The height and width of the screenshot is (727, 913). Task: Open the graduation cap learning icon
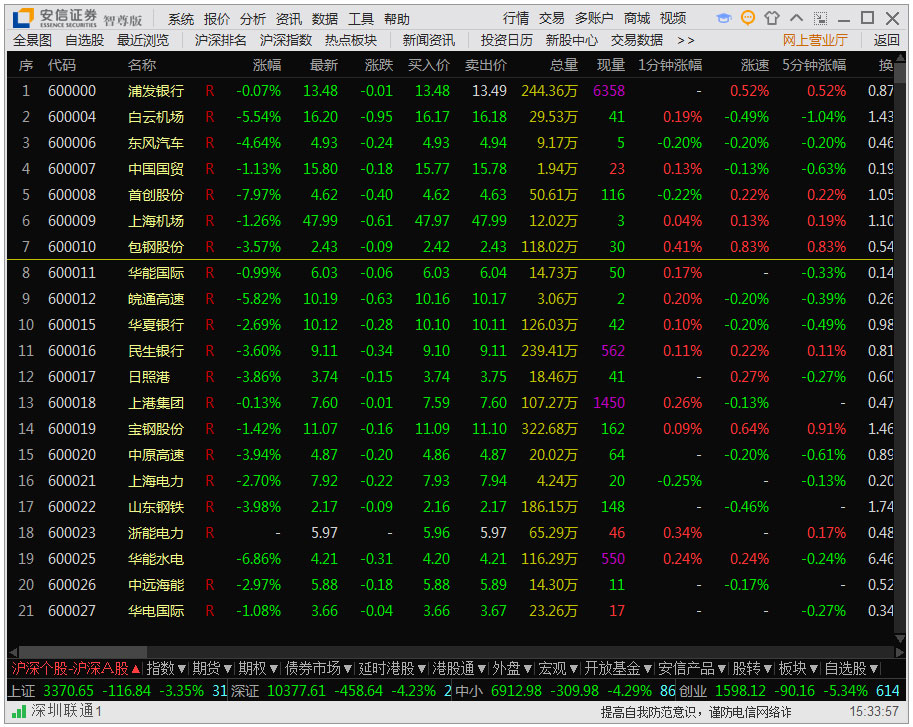724,18
